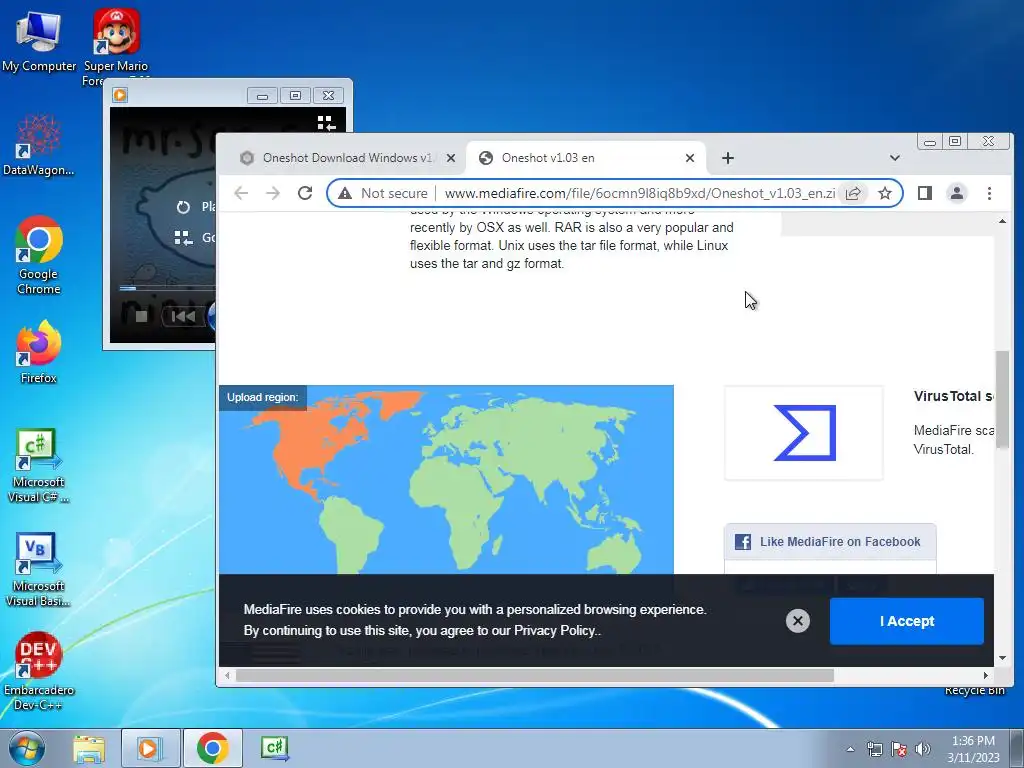1024x768 pixels.
Task: Click the taskbar clock 1:36 PM
Action: point(973,748)
